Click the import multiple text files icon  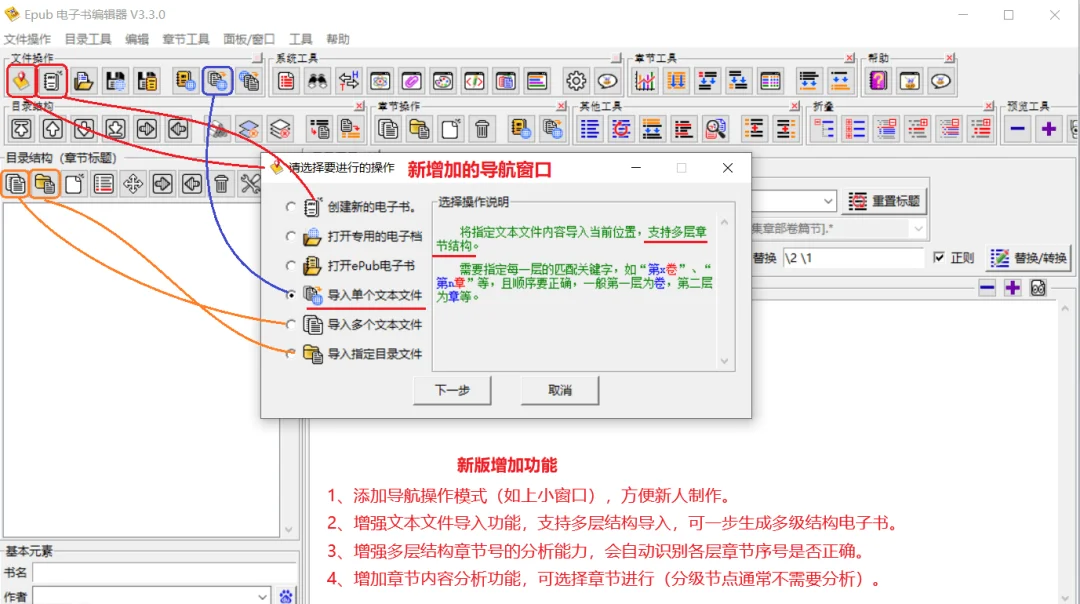[249, 81]
